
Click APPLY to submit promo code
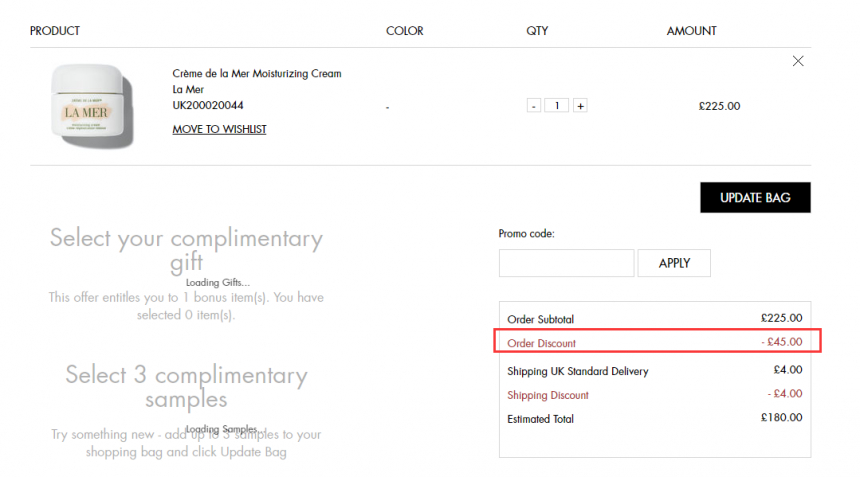[x=674, y=263]
